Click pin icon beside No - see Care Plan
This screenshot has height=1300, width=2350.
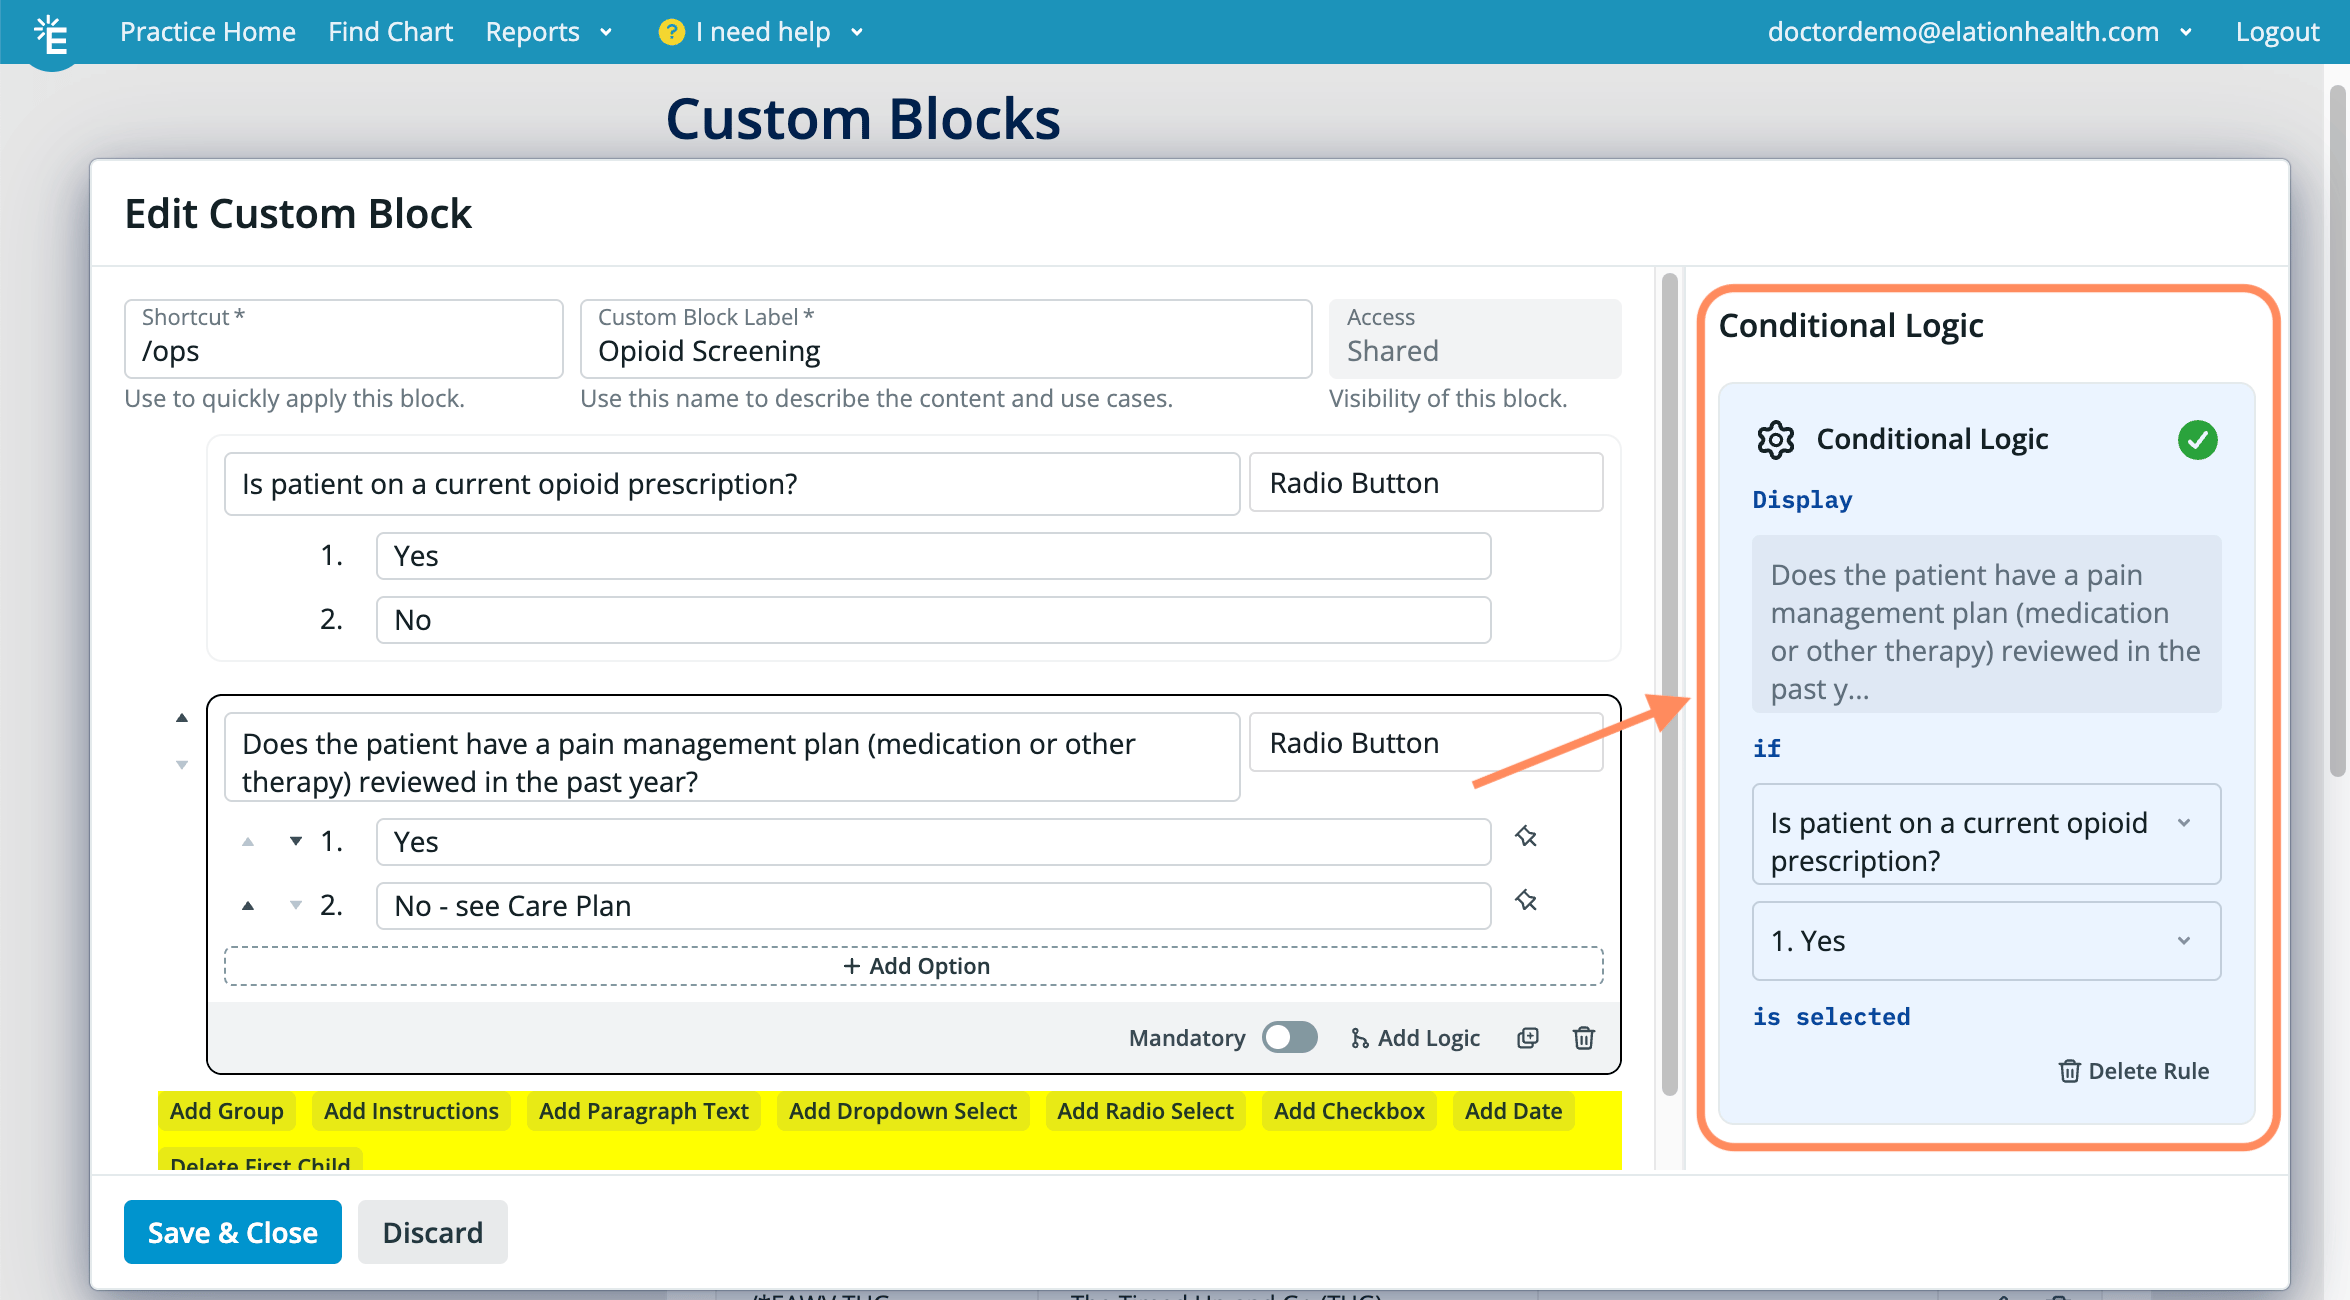pyautogui.click(x=1525, y=900)
